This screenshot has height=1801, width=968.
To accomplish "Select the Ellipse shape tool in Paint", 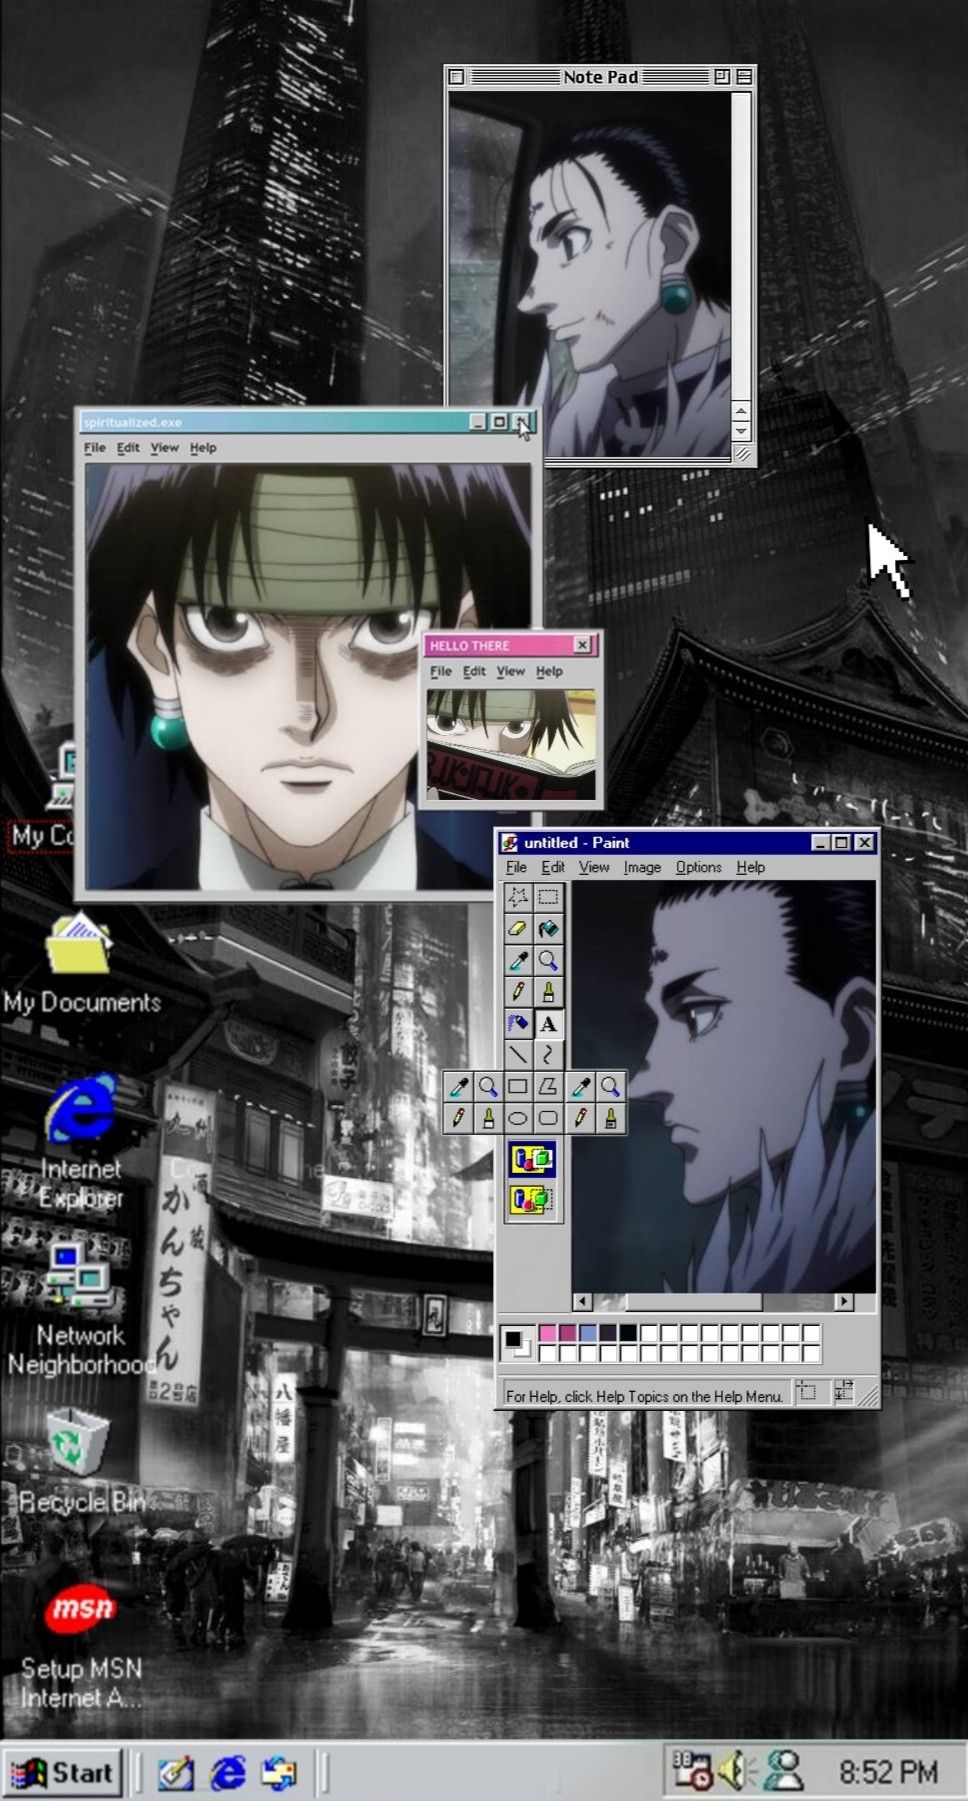I will pyautogui.click(x=517, y=1117).
